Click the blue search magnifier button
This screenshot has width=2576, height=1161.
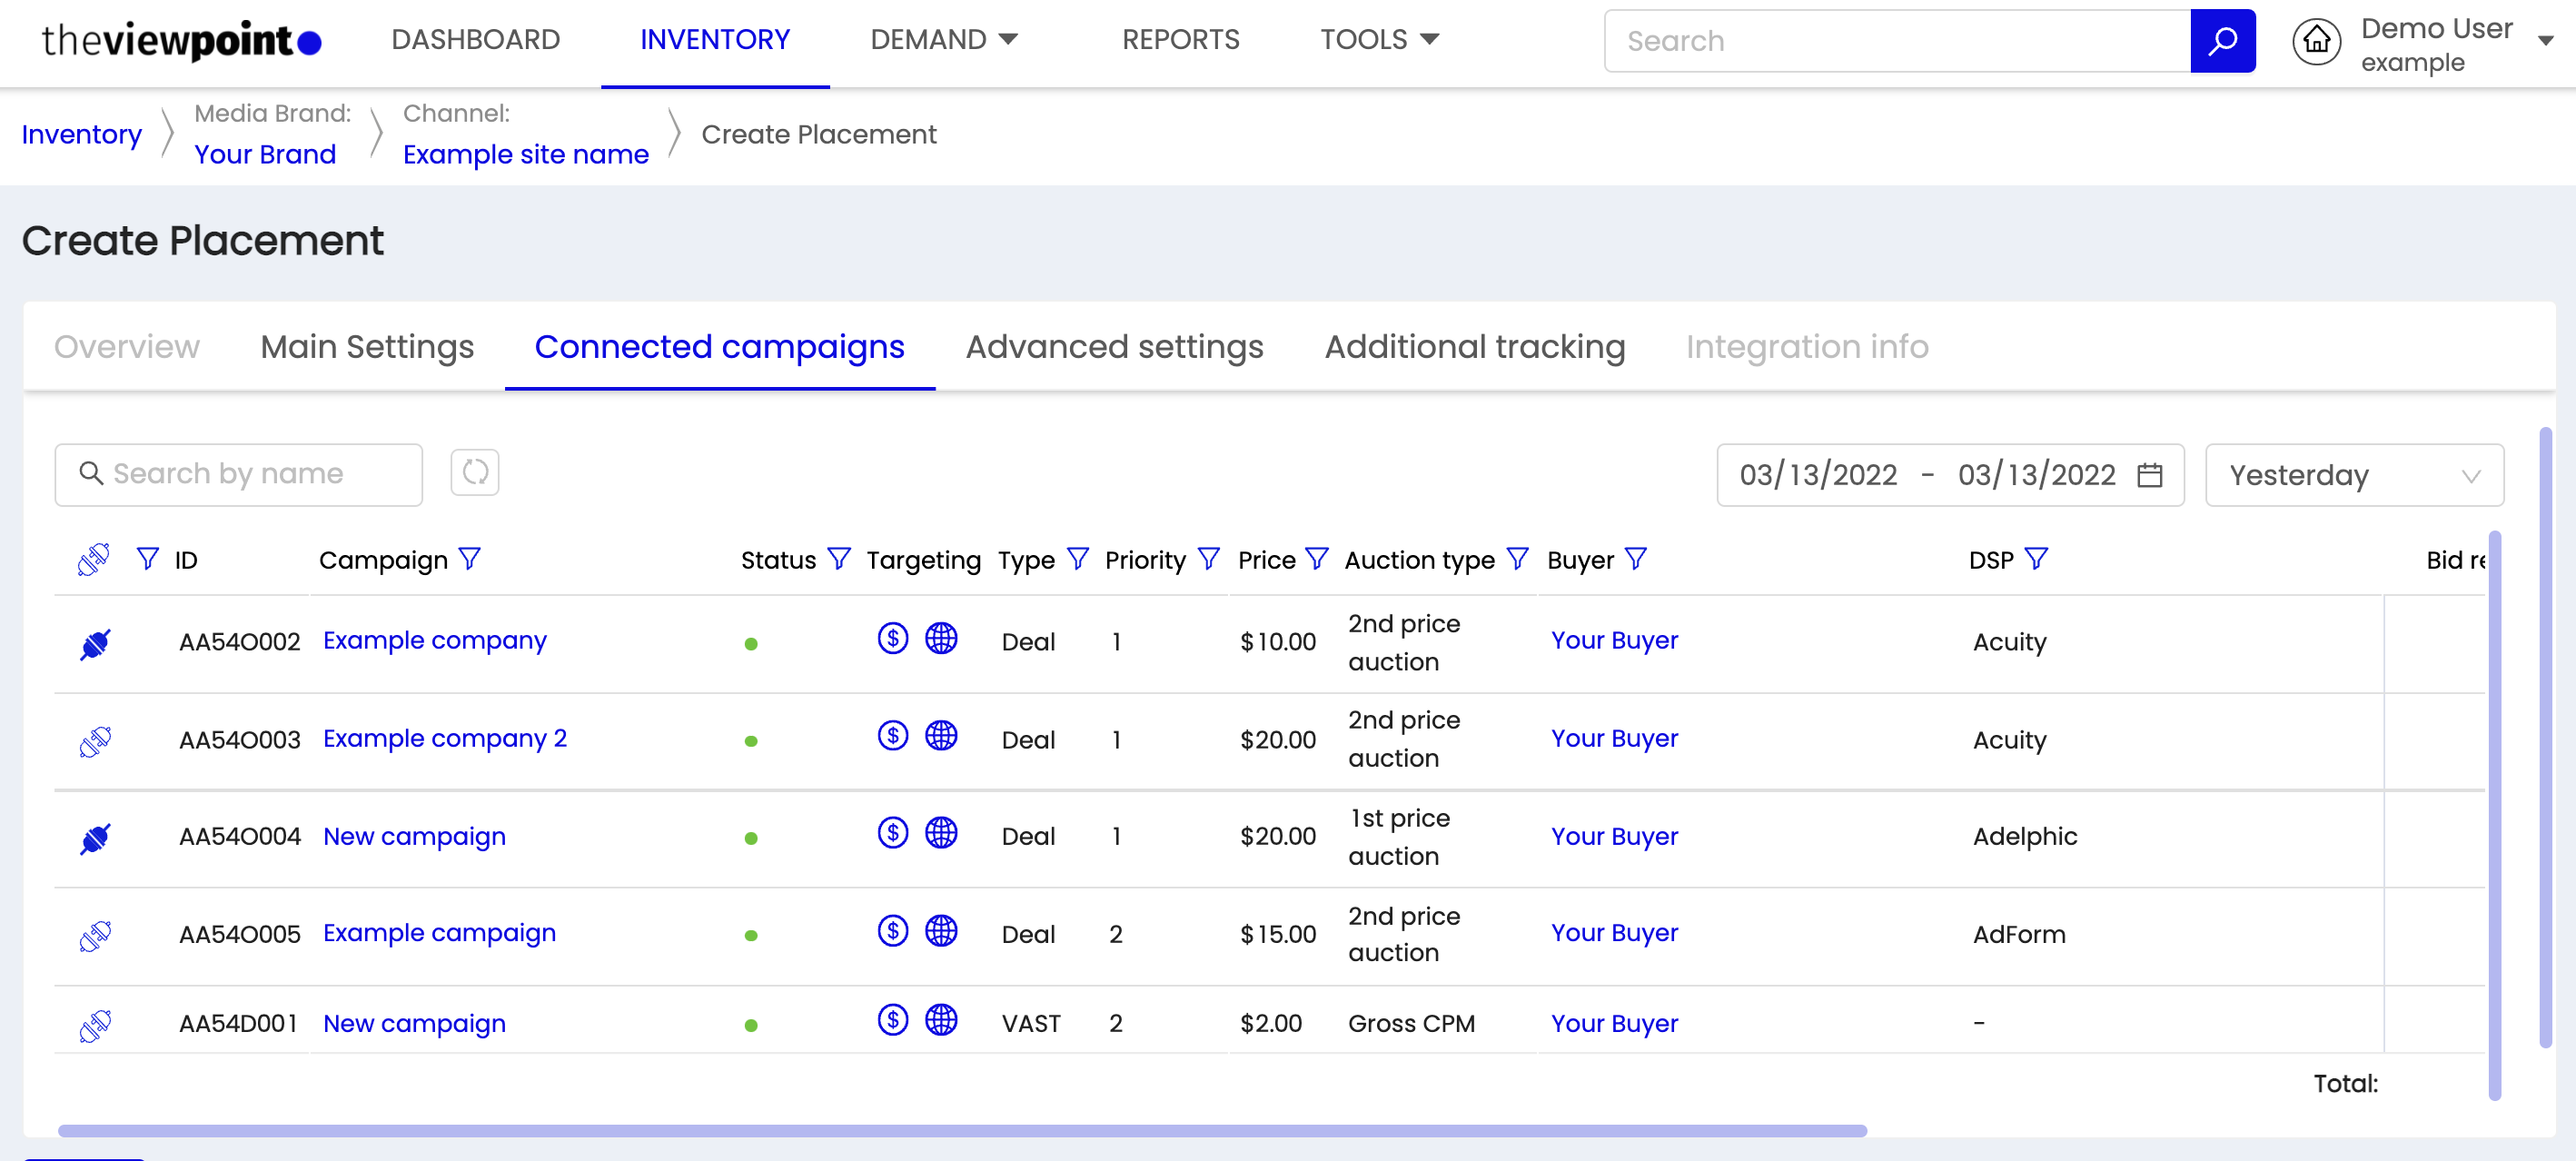[2222, 41]
